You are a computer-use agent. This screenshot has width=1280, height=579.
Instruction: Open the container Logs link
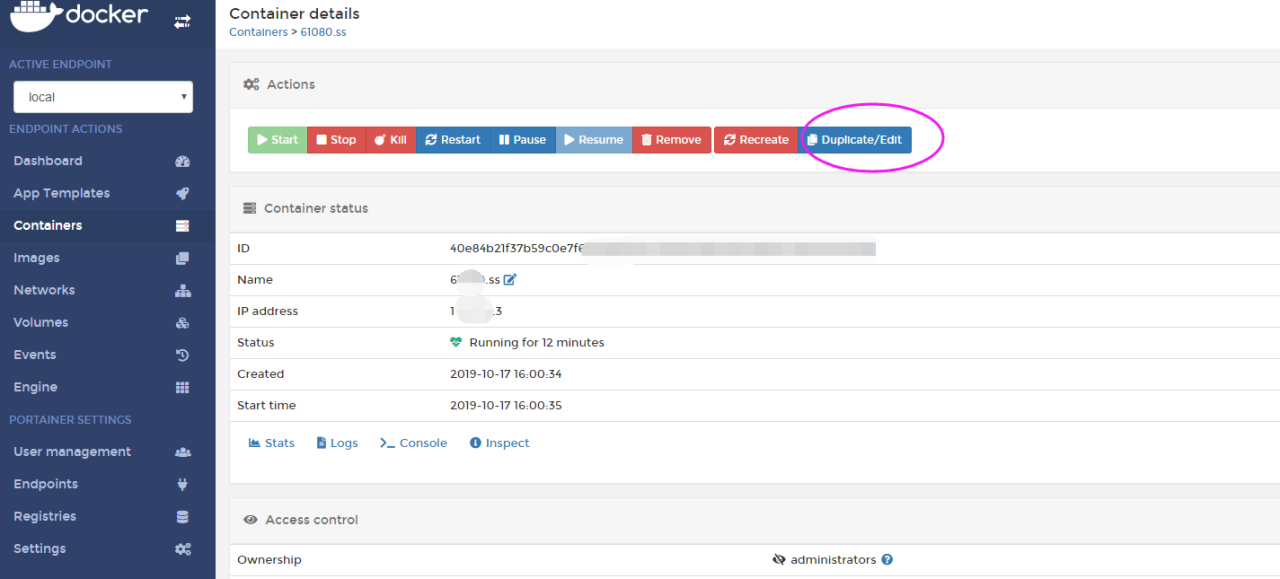pyautogui.click(x=337, y=443)
